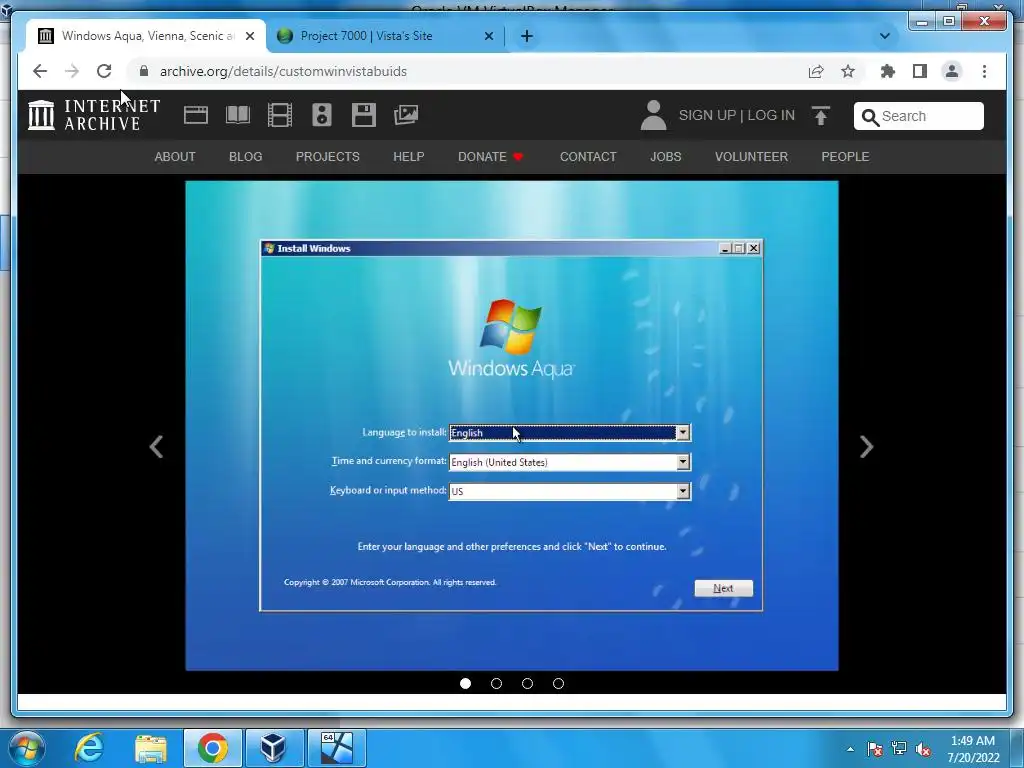The width and height of the screenshot is (1024, 768).
Task: Click the network tray icon
Action: pyautogui.click(x=899, y=748)
